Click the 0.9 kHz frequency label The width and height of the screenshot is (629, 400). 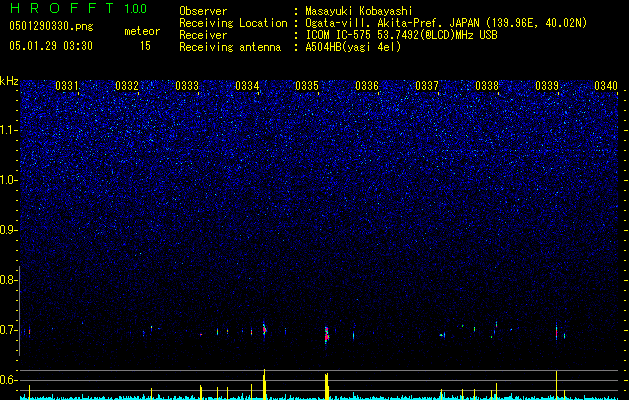pos(9,230)
